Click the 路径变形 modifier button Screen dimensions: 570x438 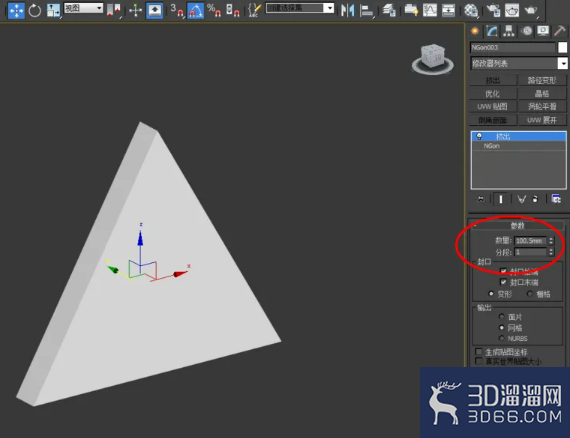click(542, 80)
